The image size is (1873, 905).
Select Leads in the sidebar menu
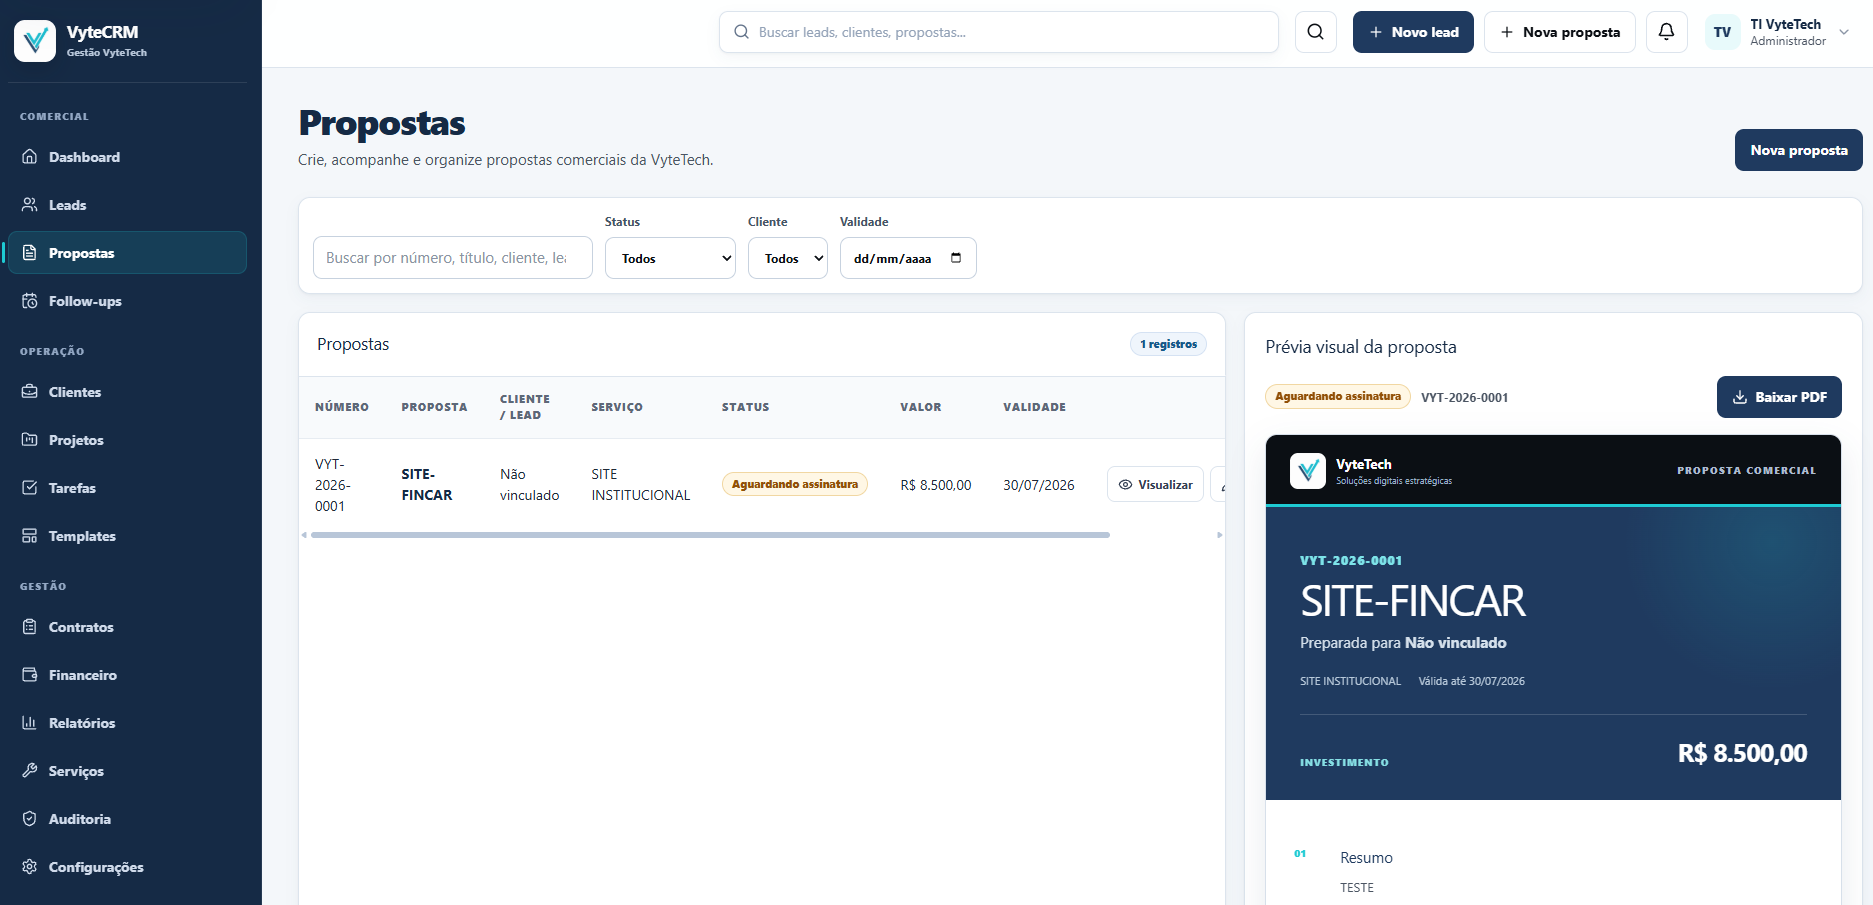(127, 205)
